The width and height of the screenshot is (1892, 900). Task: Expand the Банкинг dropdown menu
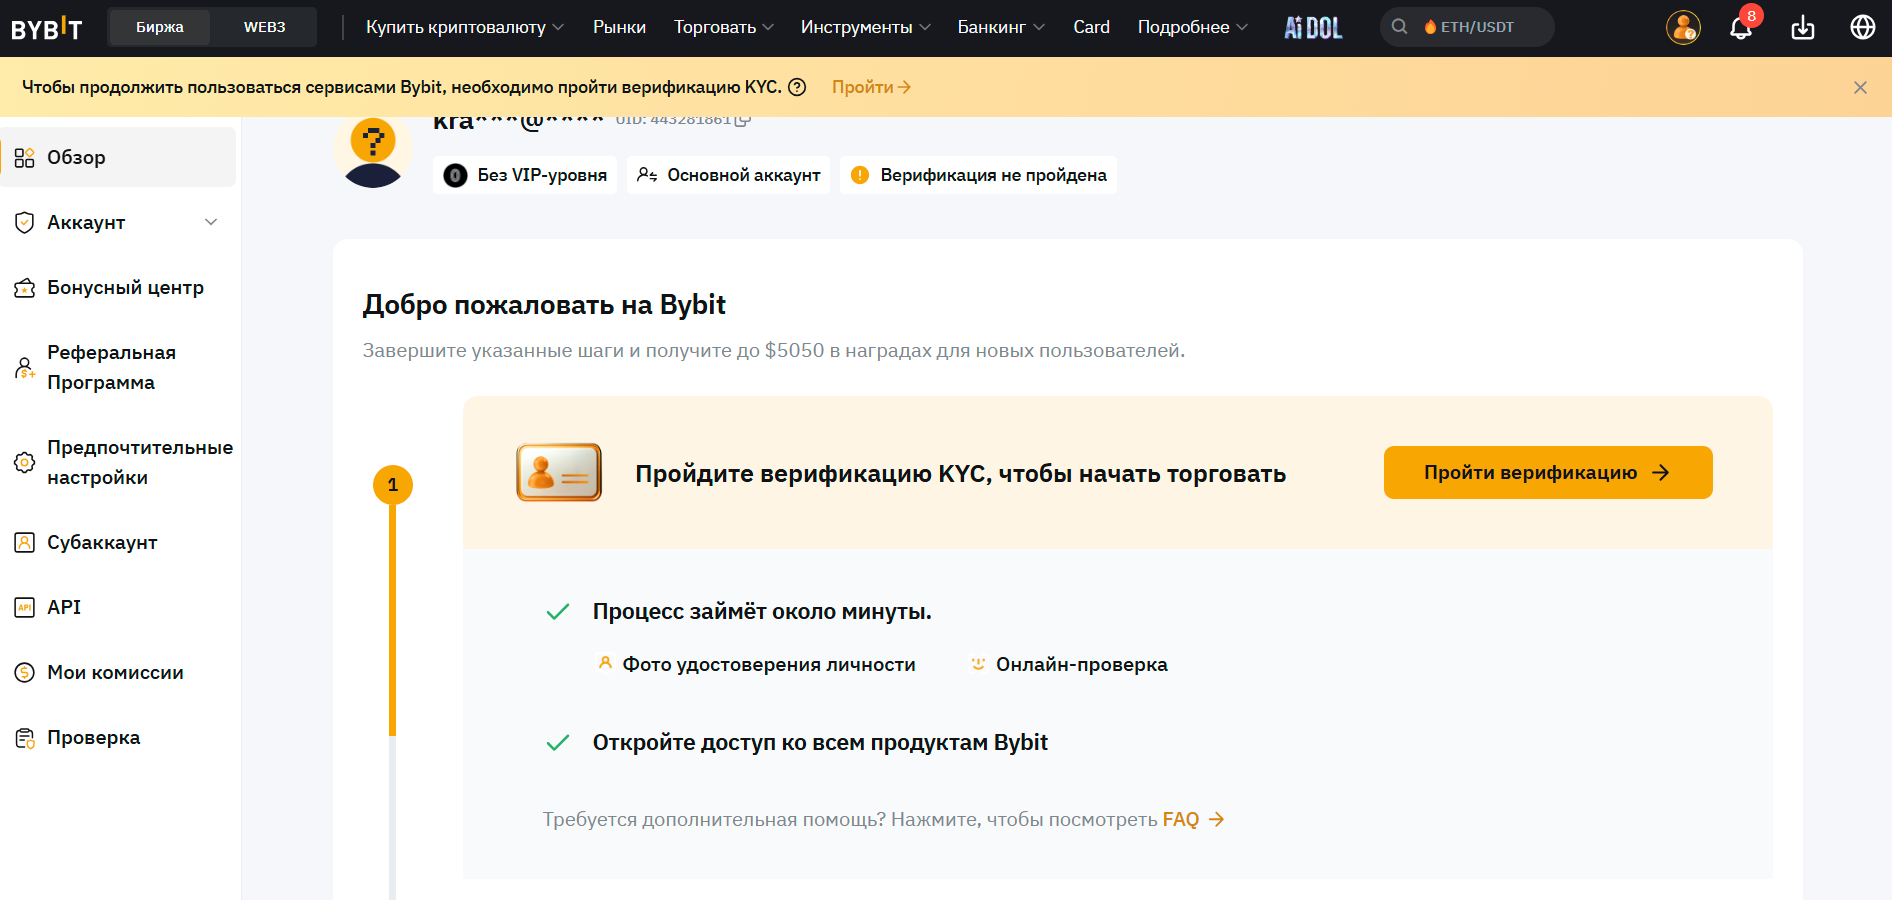(1000, 27)
